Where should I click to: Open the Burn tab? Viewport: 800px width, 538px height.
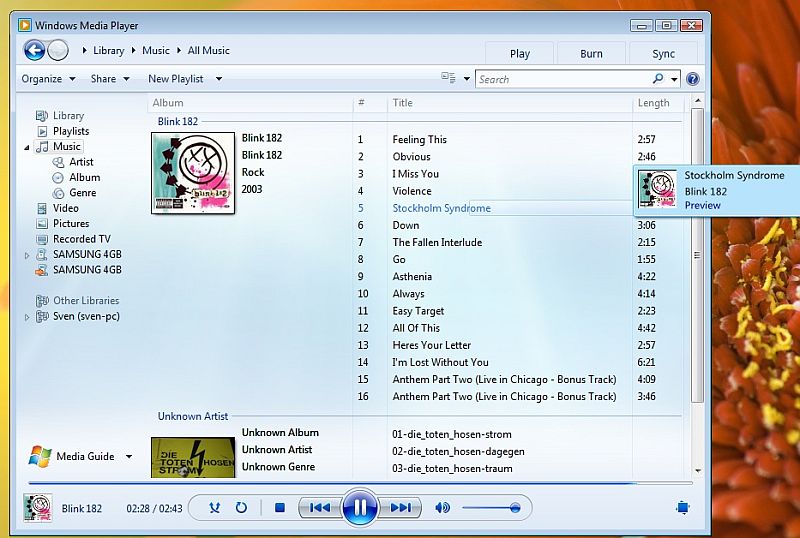click(x=591, y=53)
